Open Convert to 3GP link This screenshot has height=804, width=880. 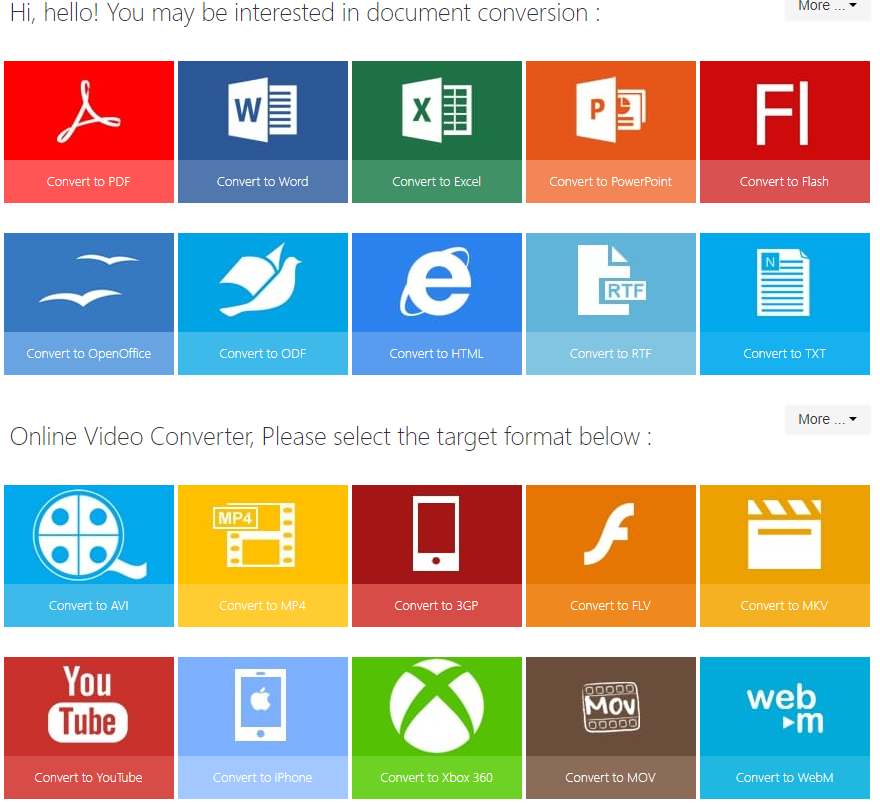pos(437,605)
